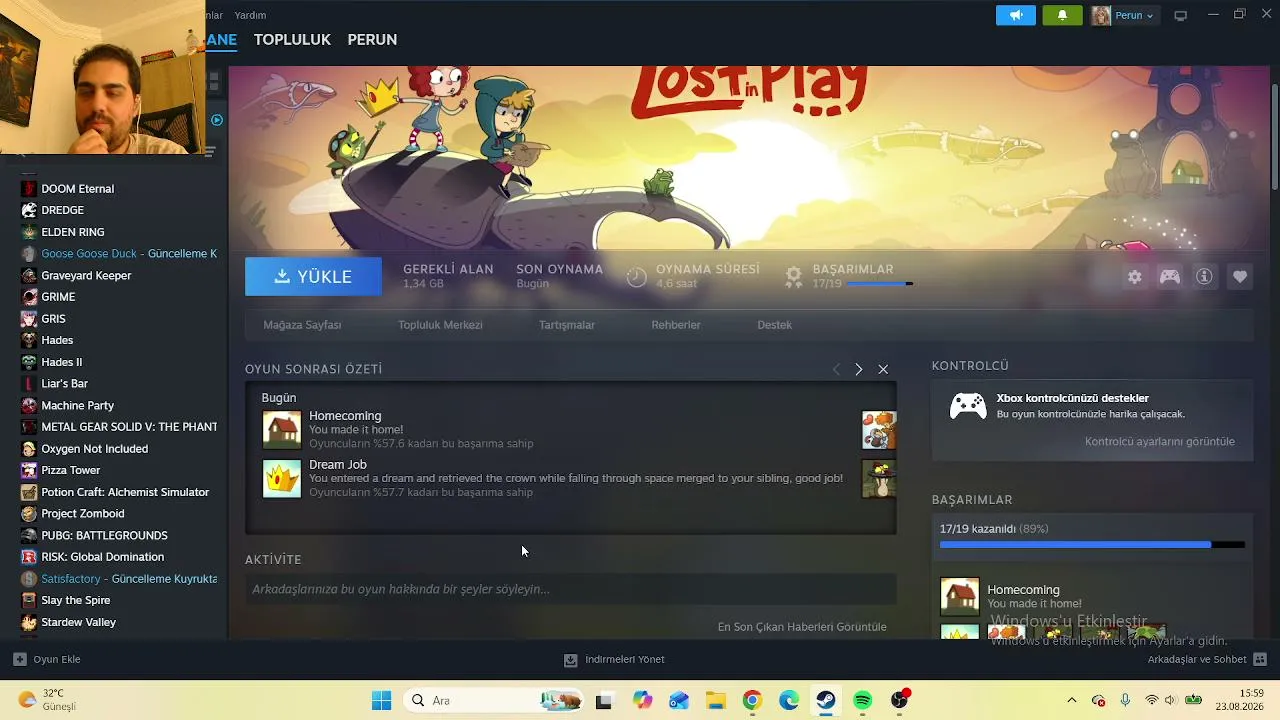Open the Topluluk Merkezi tab
The height and width of the screenshot is (720, 1280).
(x=440, y=325)
